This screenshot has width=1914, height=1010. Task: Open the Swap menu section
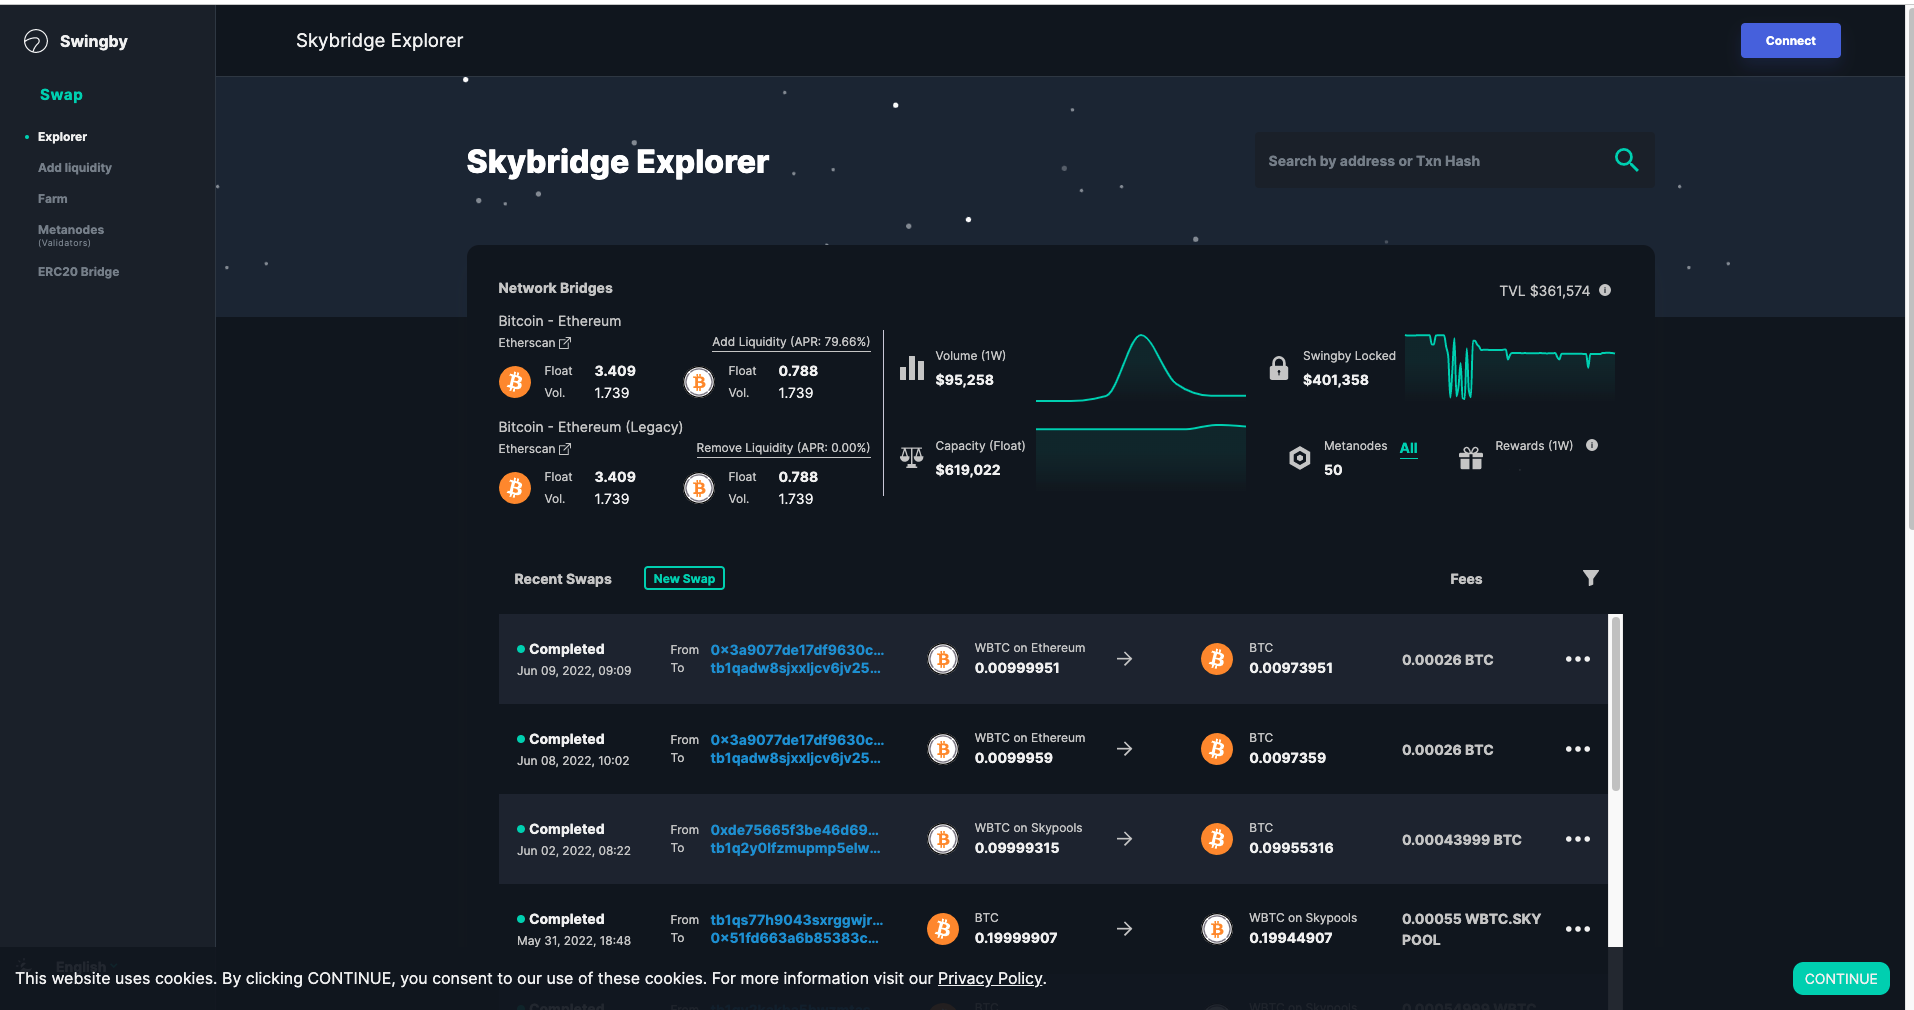[x=61, y=94]
